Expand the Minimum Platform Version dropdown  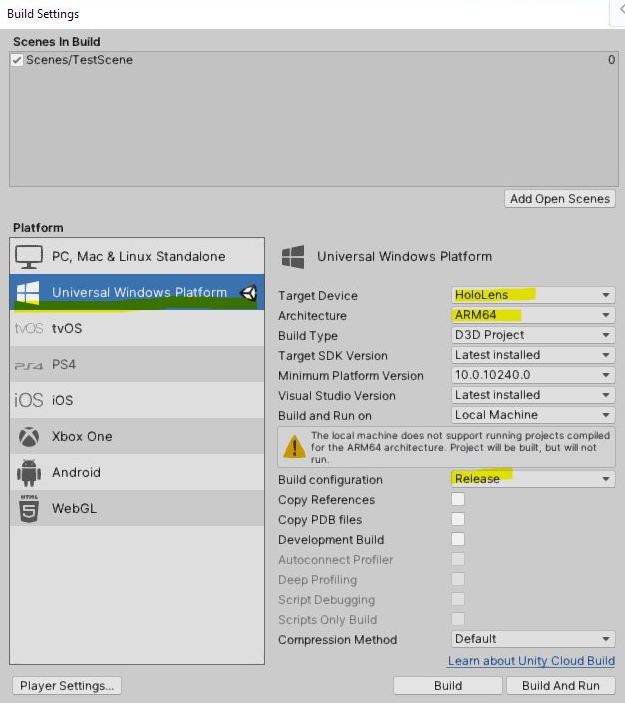[x=533, y=375]
